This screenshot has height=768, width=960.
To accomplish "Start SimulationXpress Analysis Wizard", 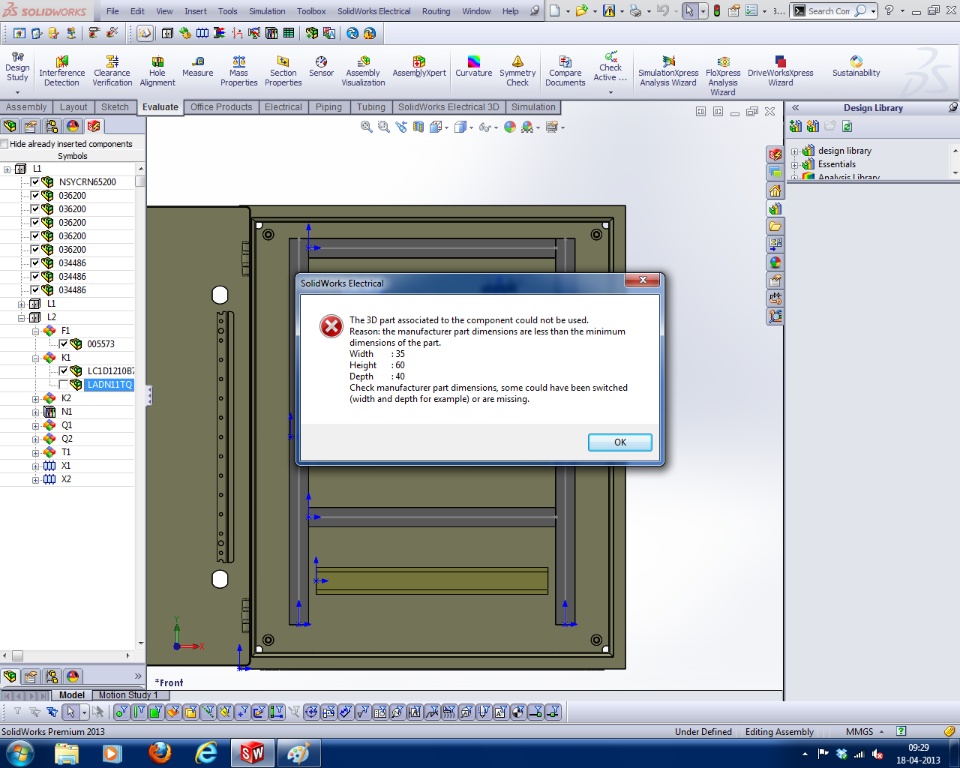I will (668, 71).
